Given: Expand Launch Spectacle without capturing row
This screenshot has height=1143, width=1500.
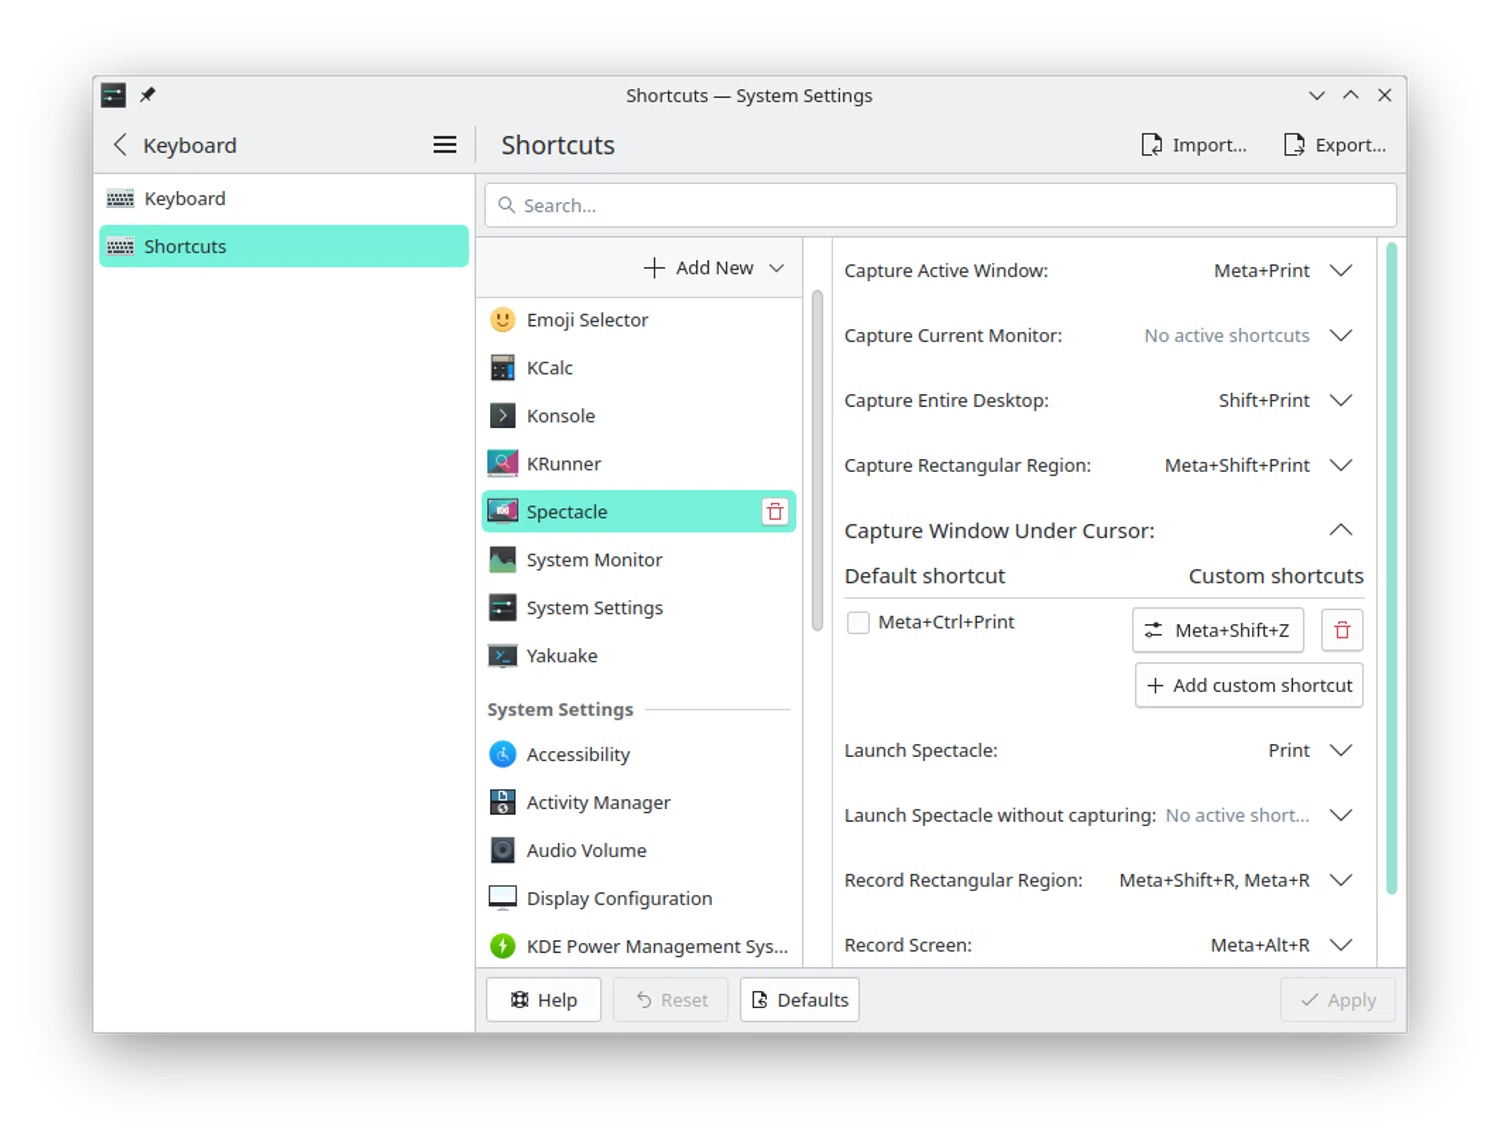Looking at the screenshot, I should [1341, 816].
